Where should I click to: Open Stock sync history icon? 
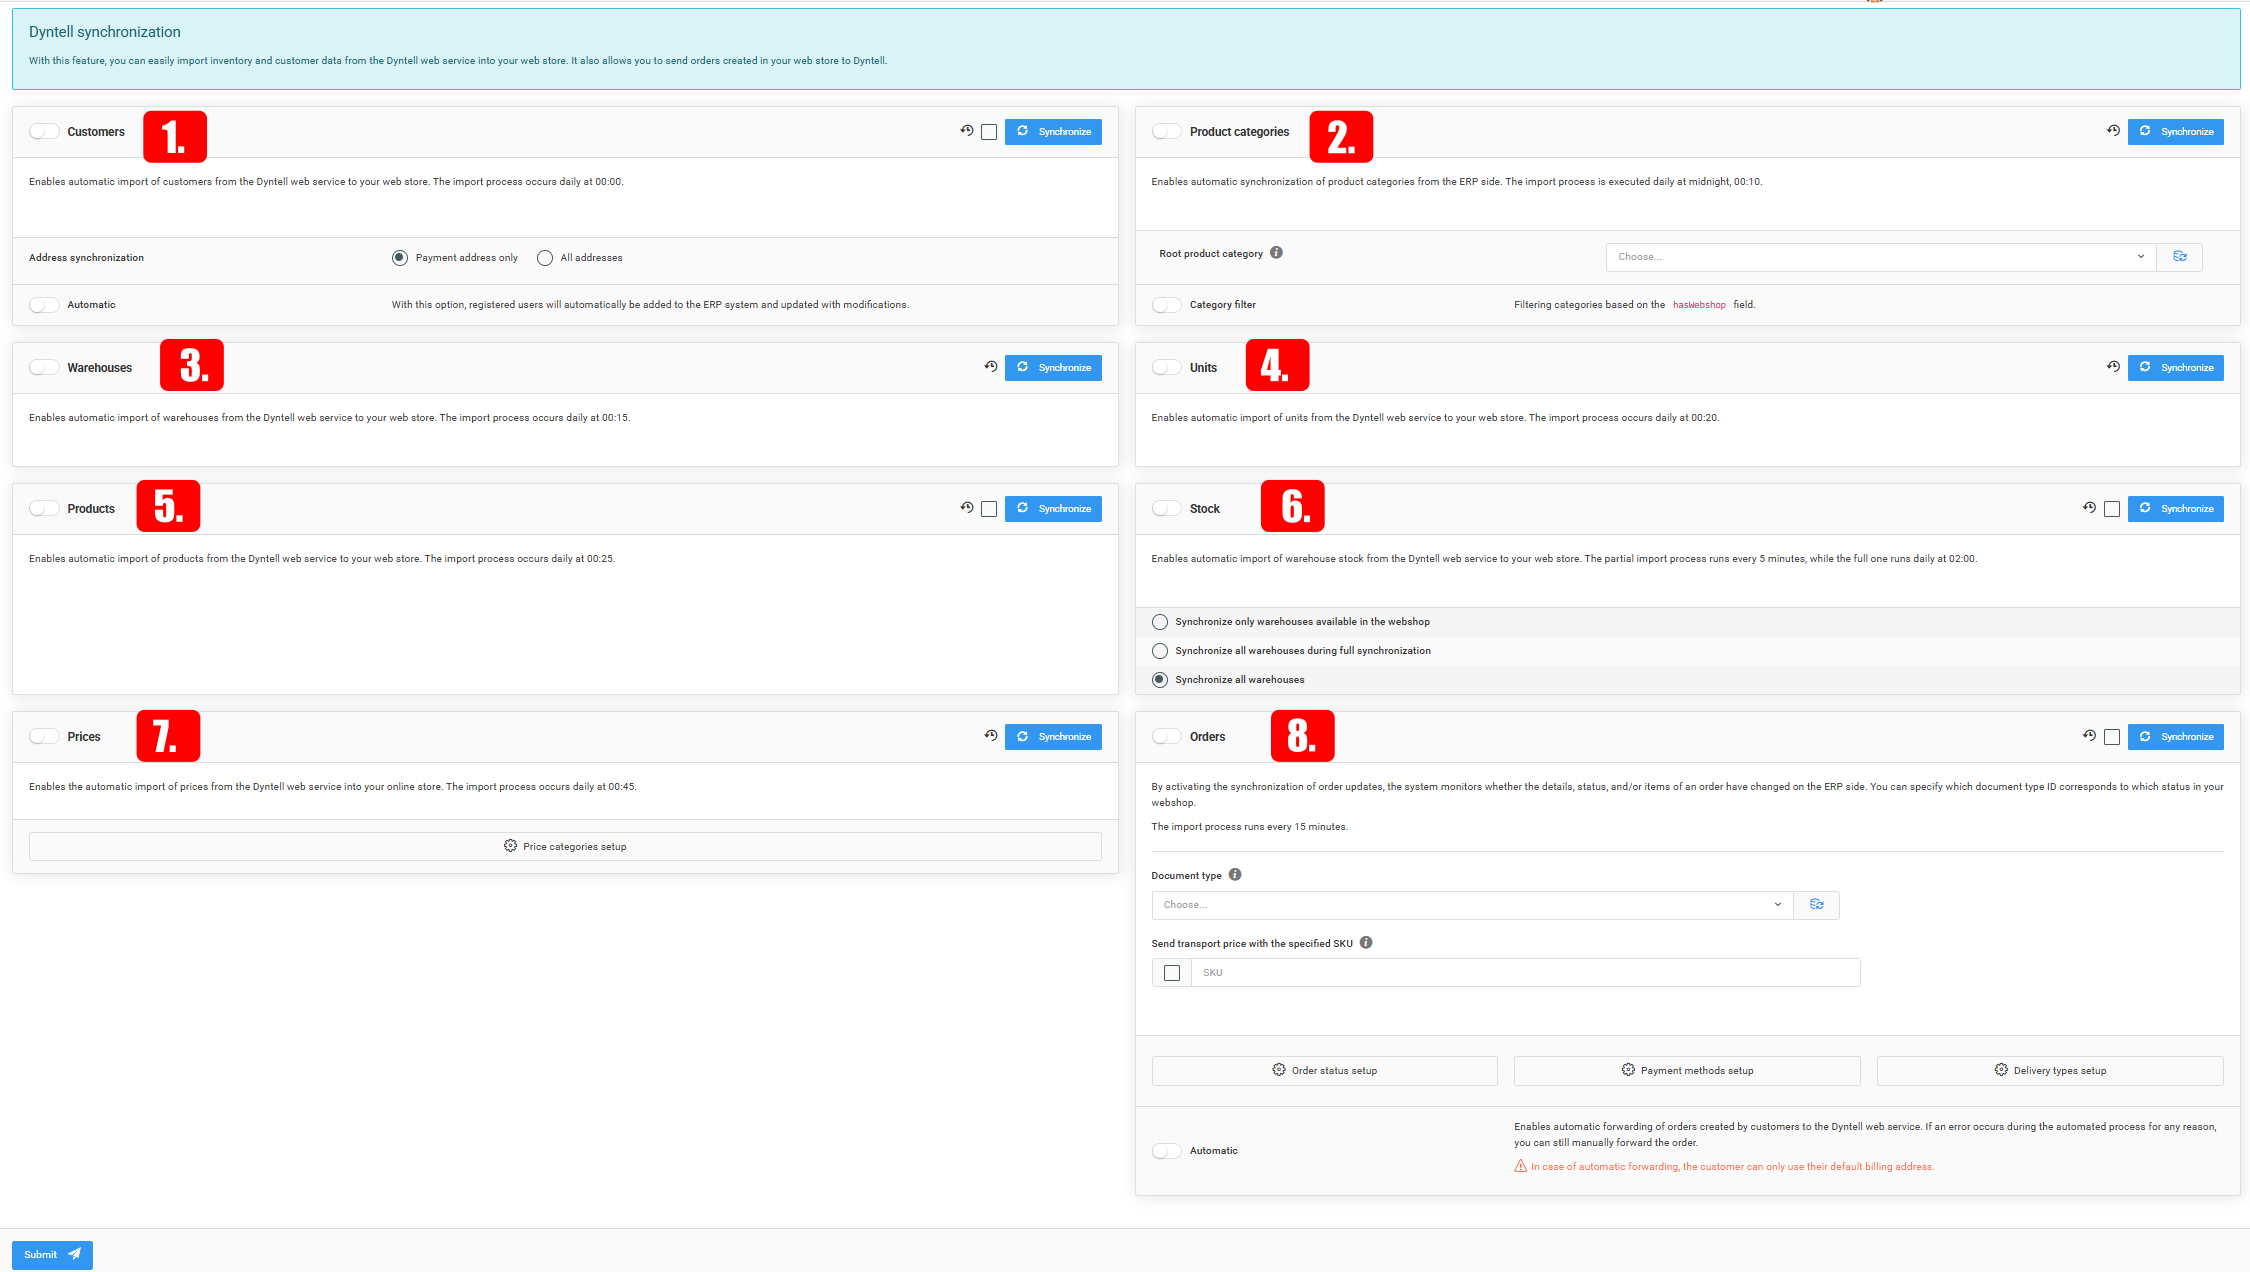[2089, 508]
